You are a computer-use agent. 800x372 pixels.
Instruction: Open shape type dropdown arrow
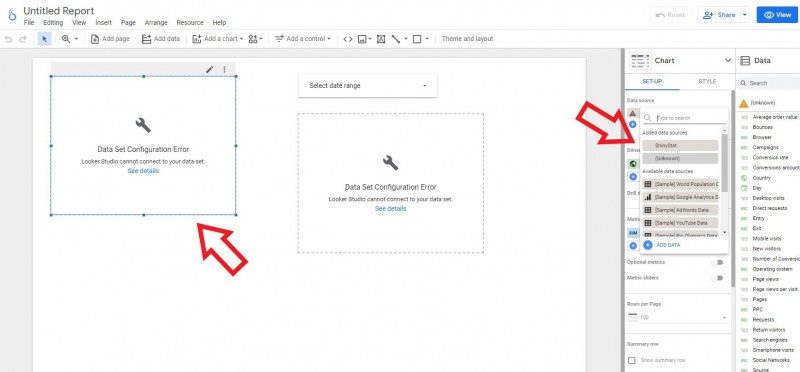(x=427, y=39)
